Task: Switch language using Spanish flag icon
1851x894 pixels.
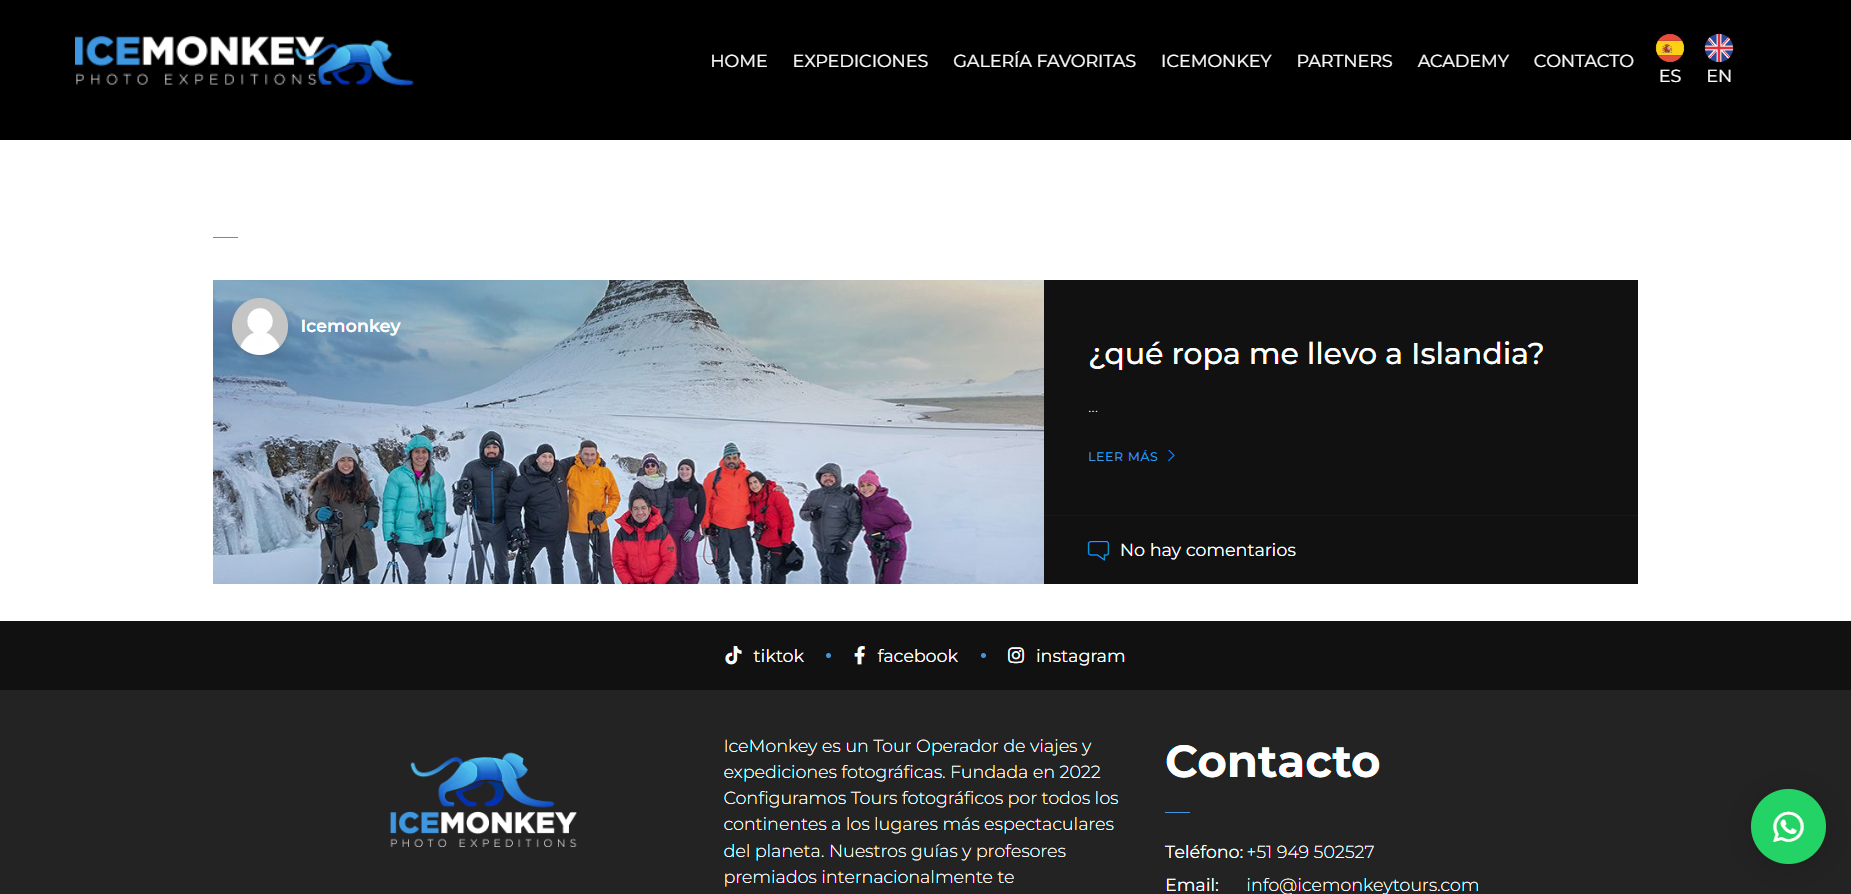Action: click(1669, 48)
